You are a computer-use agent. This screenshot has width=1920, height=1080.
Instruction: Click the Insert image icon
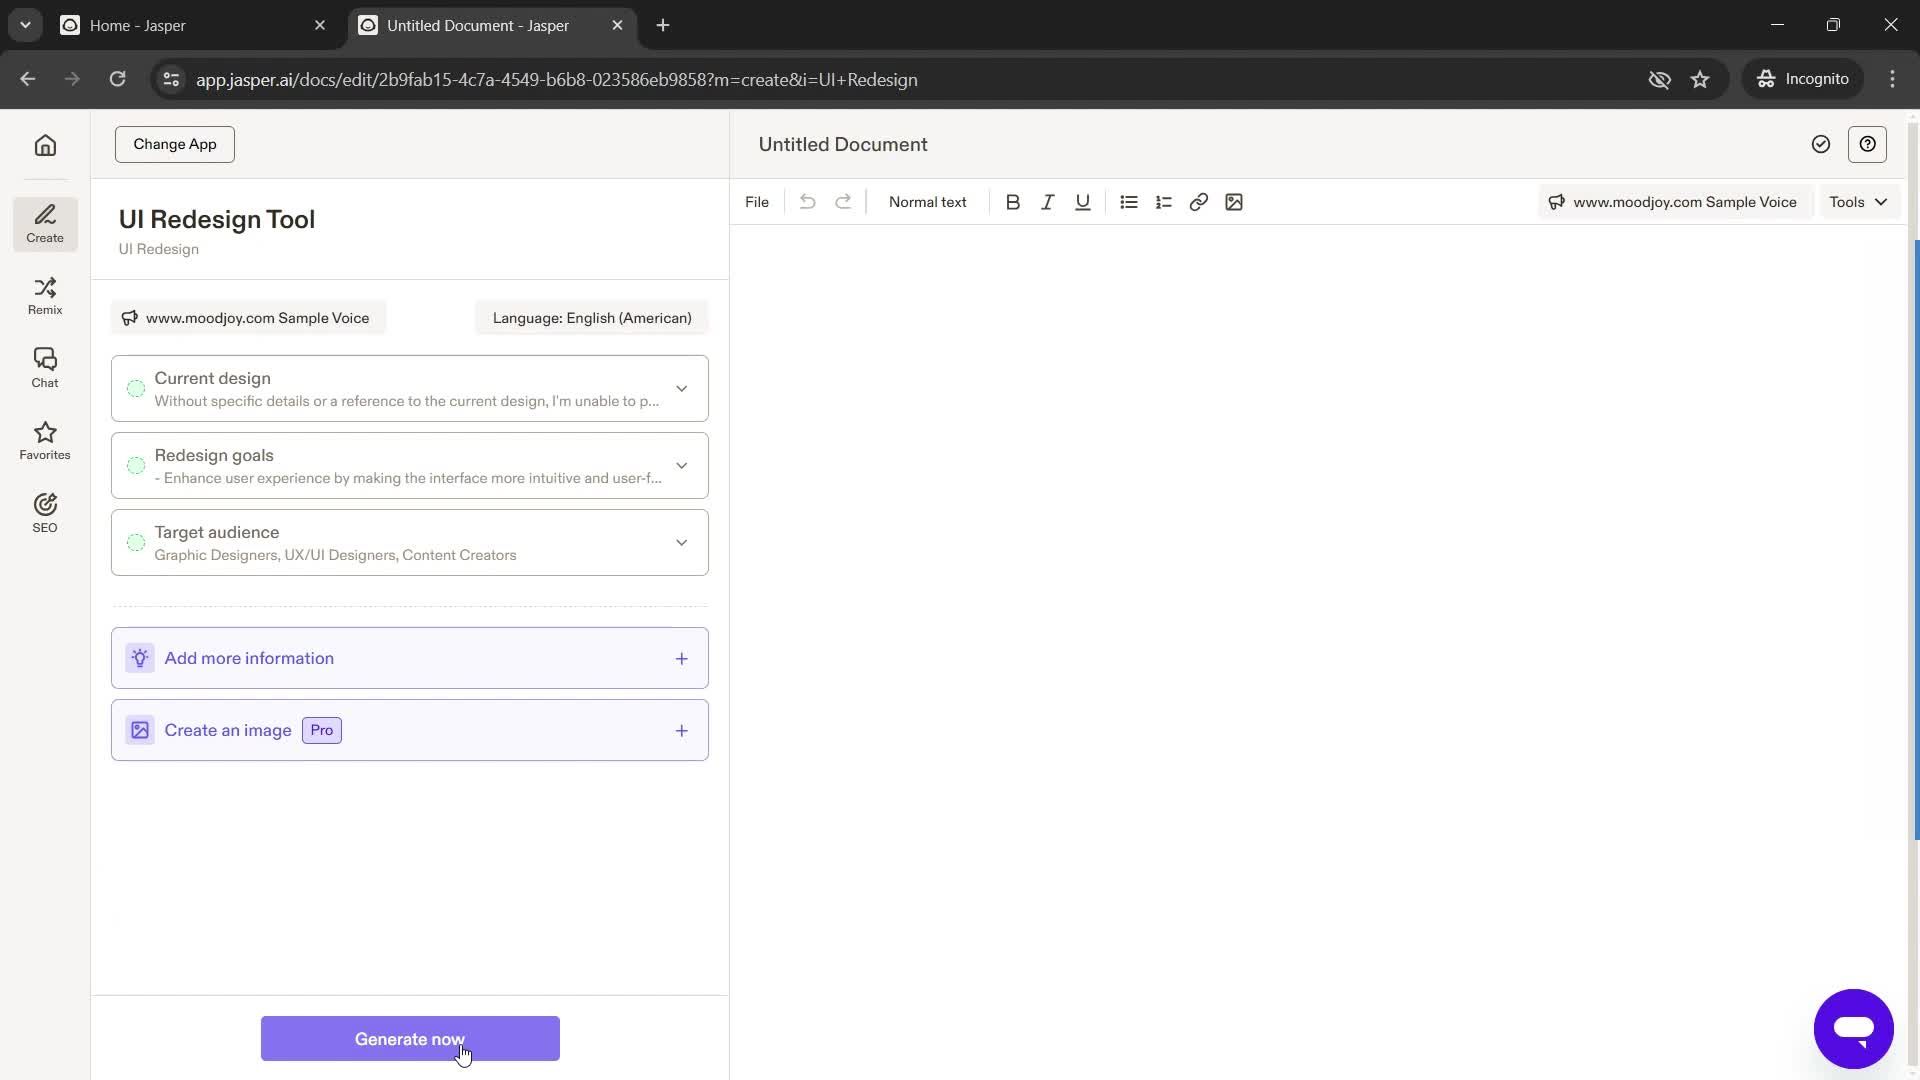tap(1234, 202)
